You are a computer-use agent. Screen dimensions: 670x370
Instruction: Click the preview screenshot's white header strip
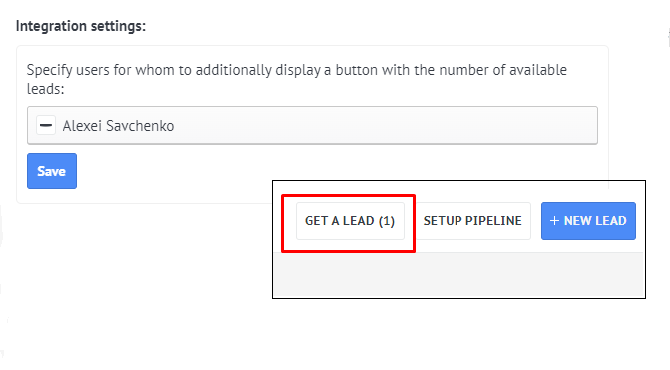click(x=458, y=191)
